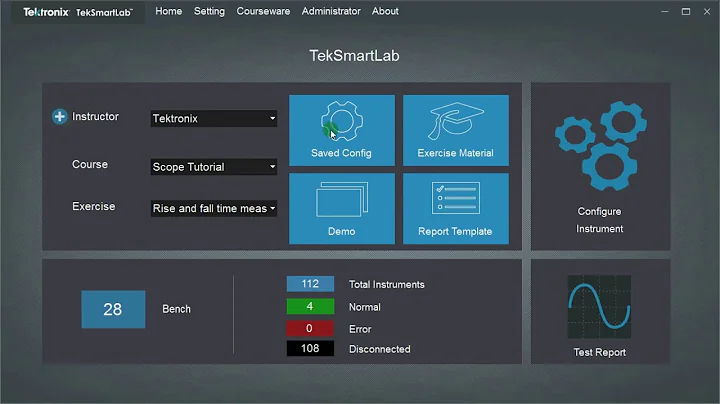The height and width of the screenshot is (404, 720).
Task: Click the Bench count box showing 28
Action: 113,309
